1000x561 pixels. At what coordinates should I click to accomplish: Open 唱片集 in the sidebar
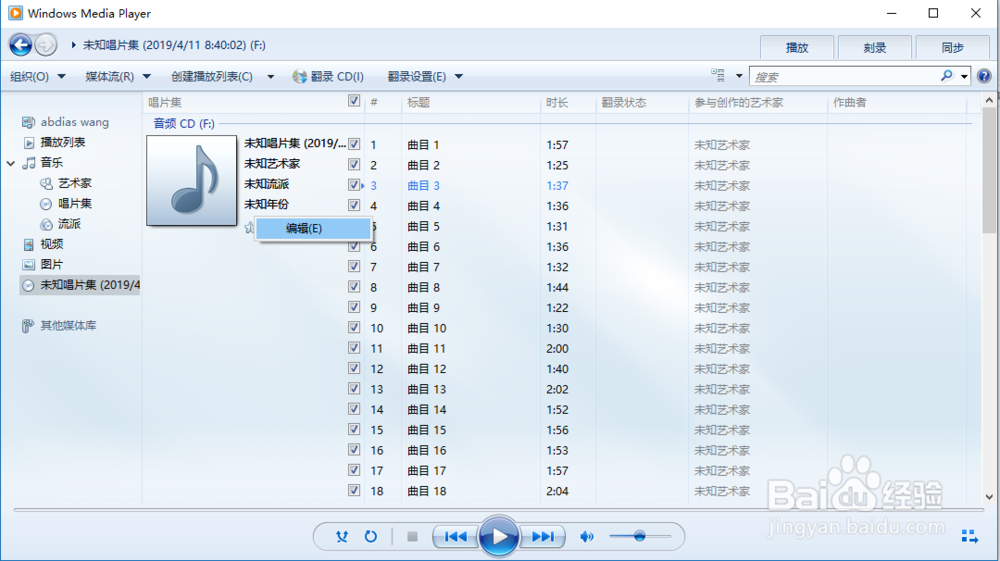pyautogui.click(x=75, y=203)
